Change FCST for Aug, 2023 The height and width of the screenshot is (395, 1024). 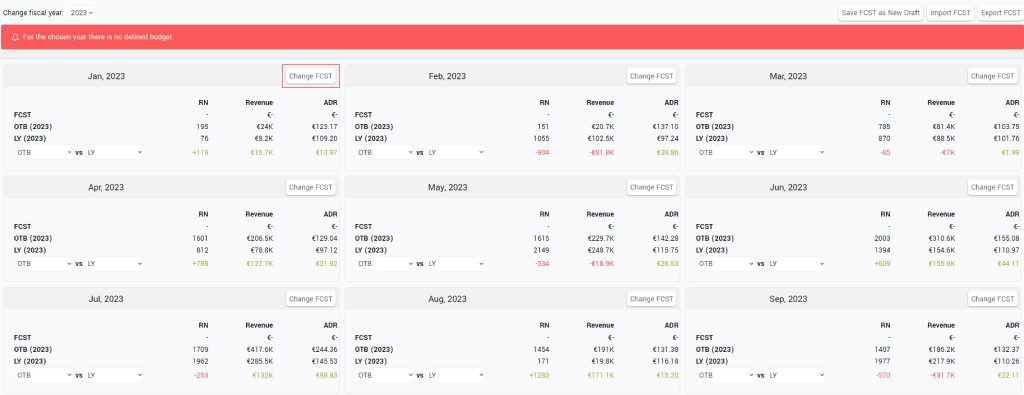[652, 299]
